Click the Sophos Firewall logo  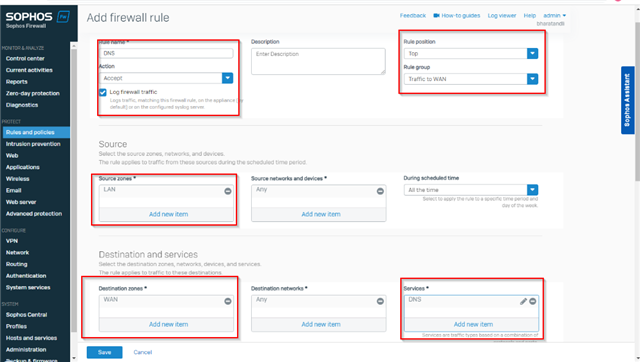pyautogui.click(x=37, y=20)
